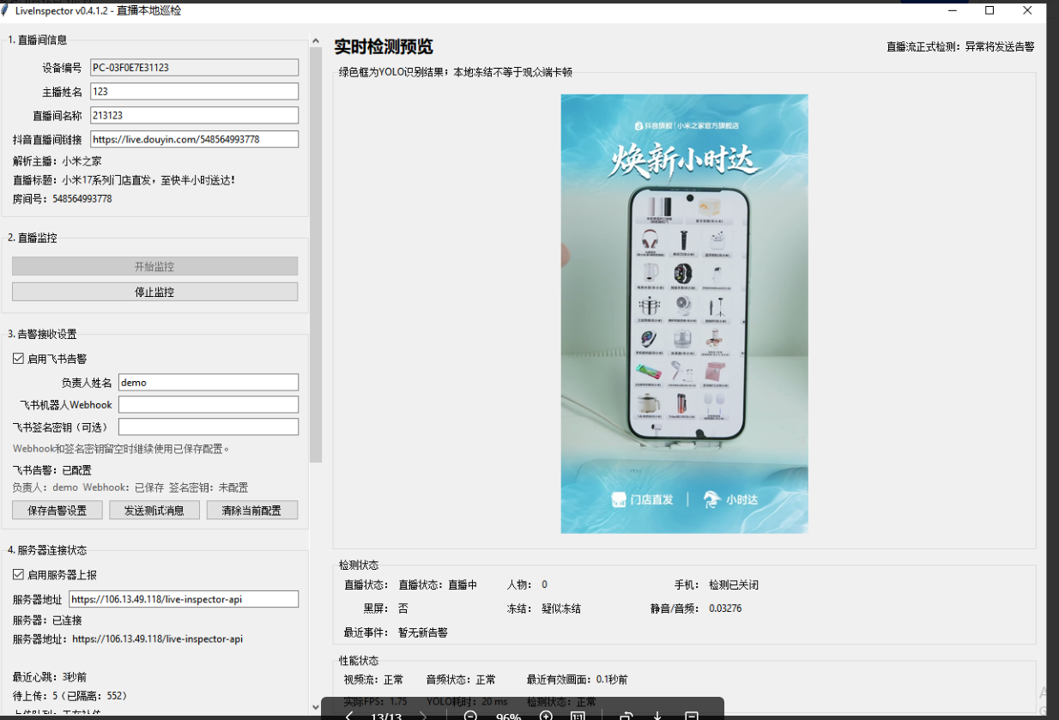Click the 直播流正式检测 notice text

pos(960,47)
